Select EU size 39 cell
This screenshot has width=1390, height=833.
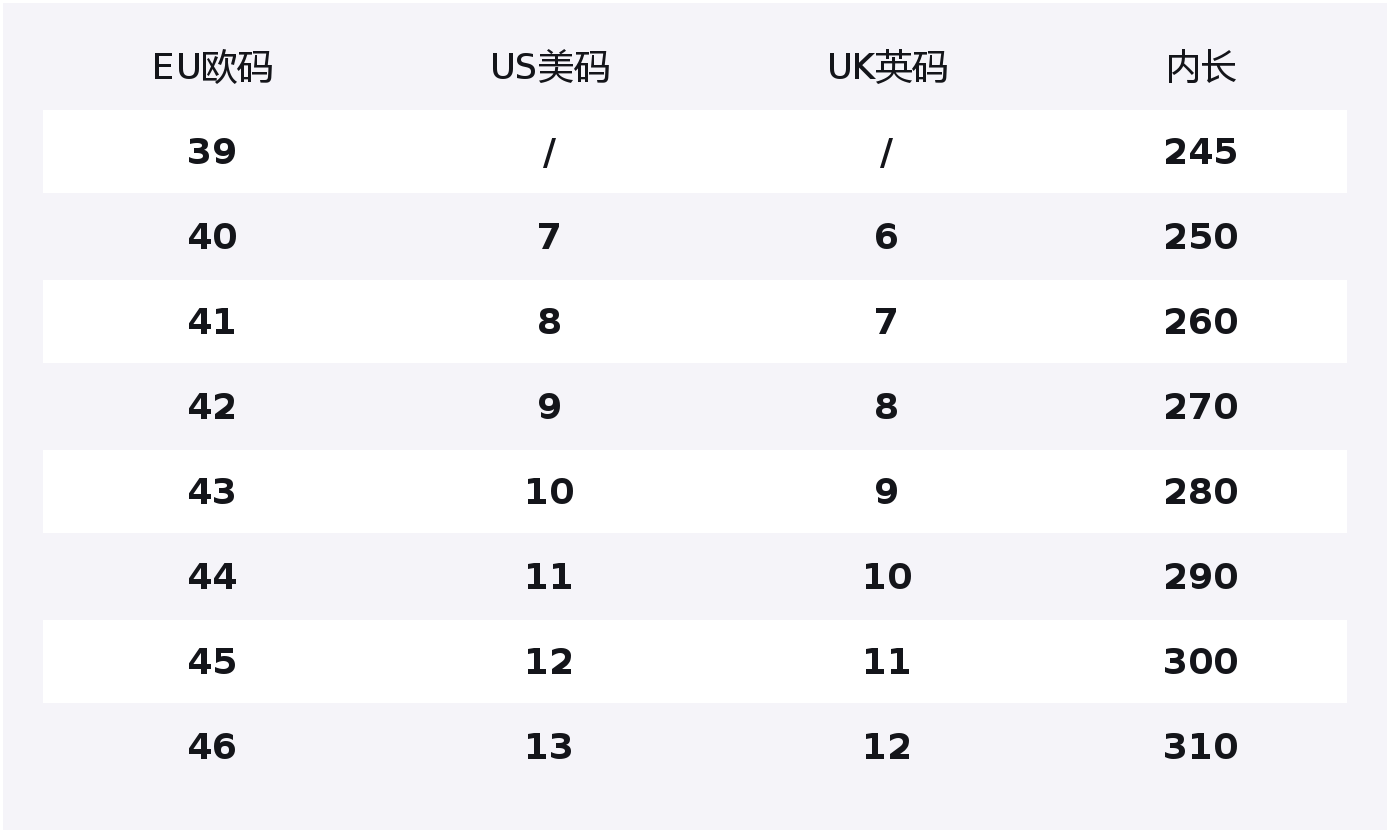point(212,152)
